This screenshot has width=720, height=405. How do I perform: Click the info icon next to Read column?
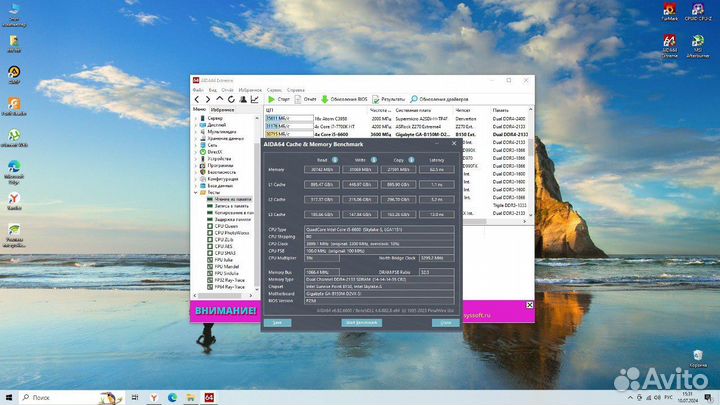click(x=335, y=160)
